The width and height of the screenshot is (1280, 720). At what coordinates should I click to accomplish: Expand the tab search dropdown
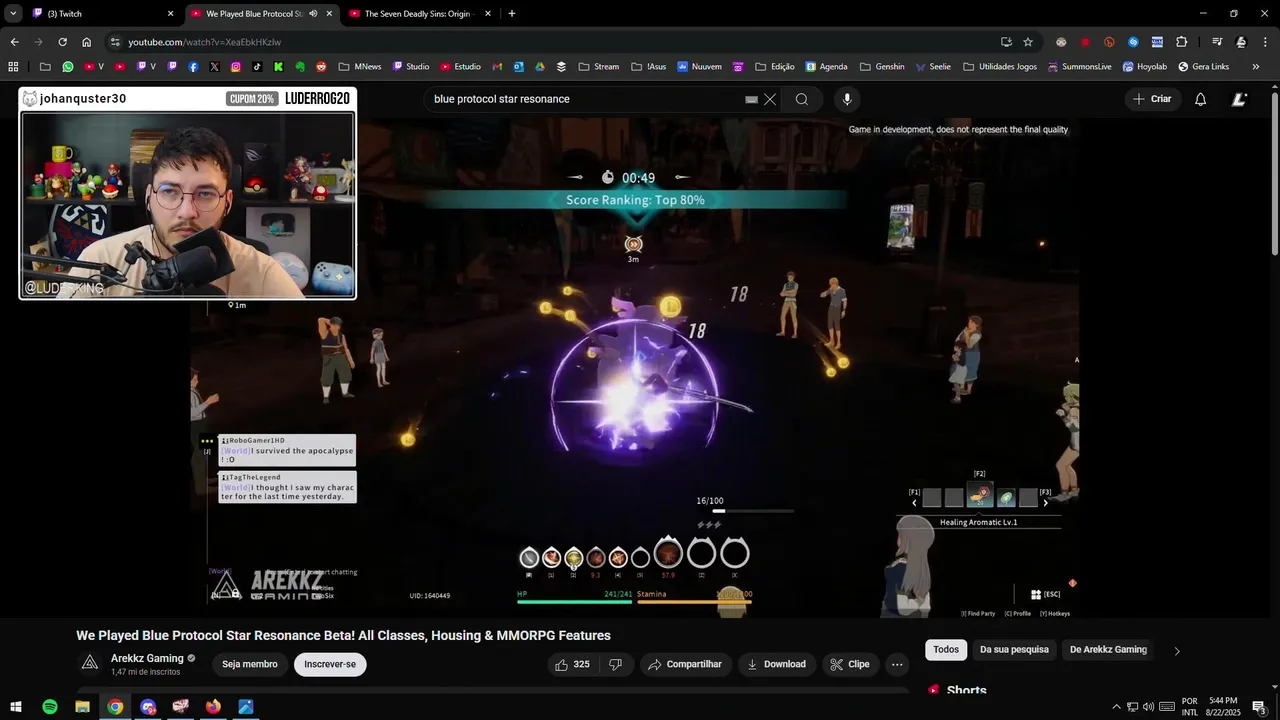13,14
